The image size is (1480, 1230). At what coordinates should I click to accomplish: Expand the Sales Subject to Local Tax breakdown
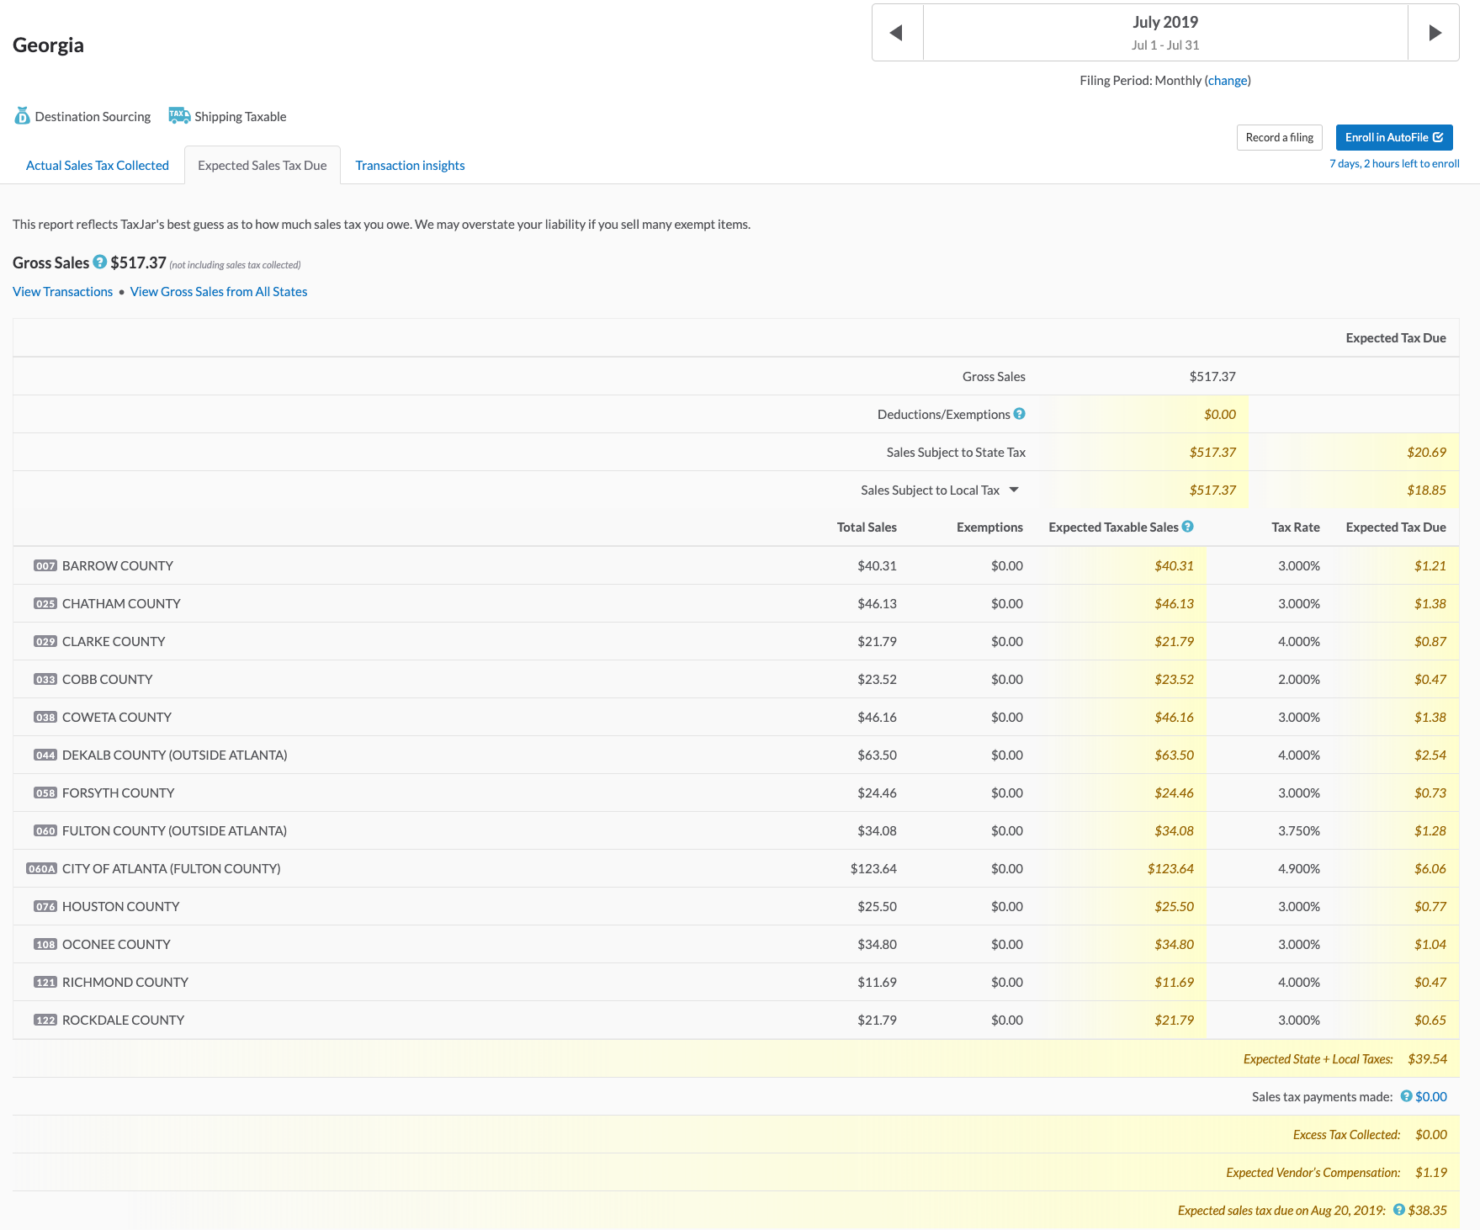point(1014,489)
